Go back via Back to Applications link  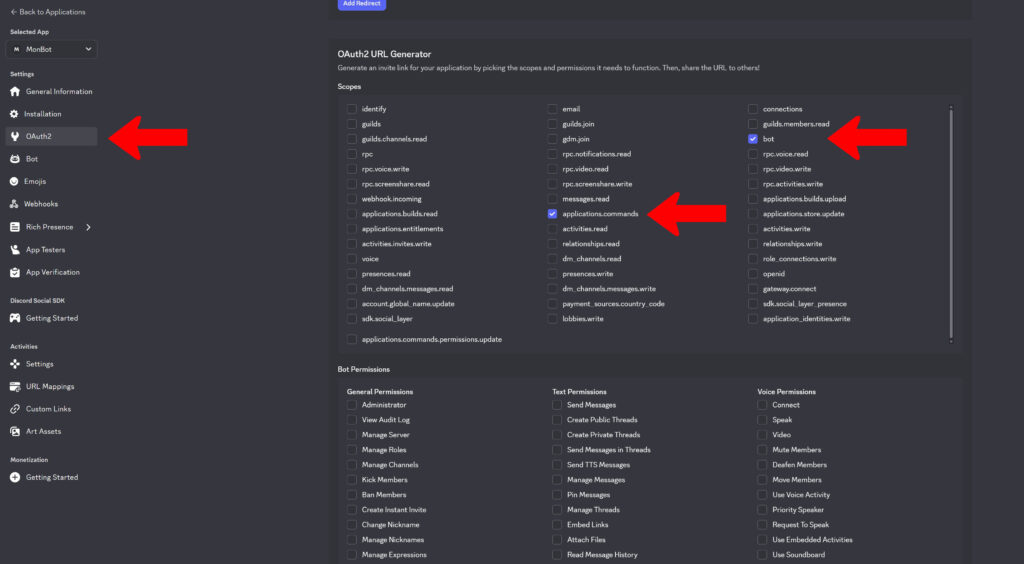(x=48, y=12)
